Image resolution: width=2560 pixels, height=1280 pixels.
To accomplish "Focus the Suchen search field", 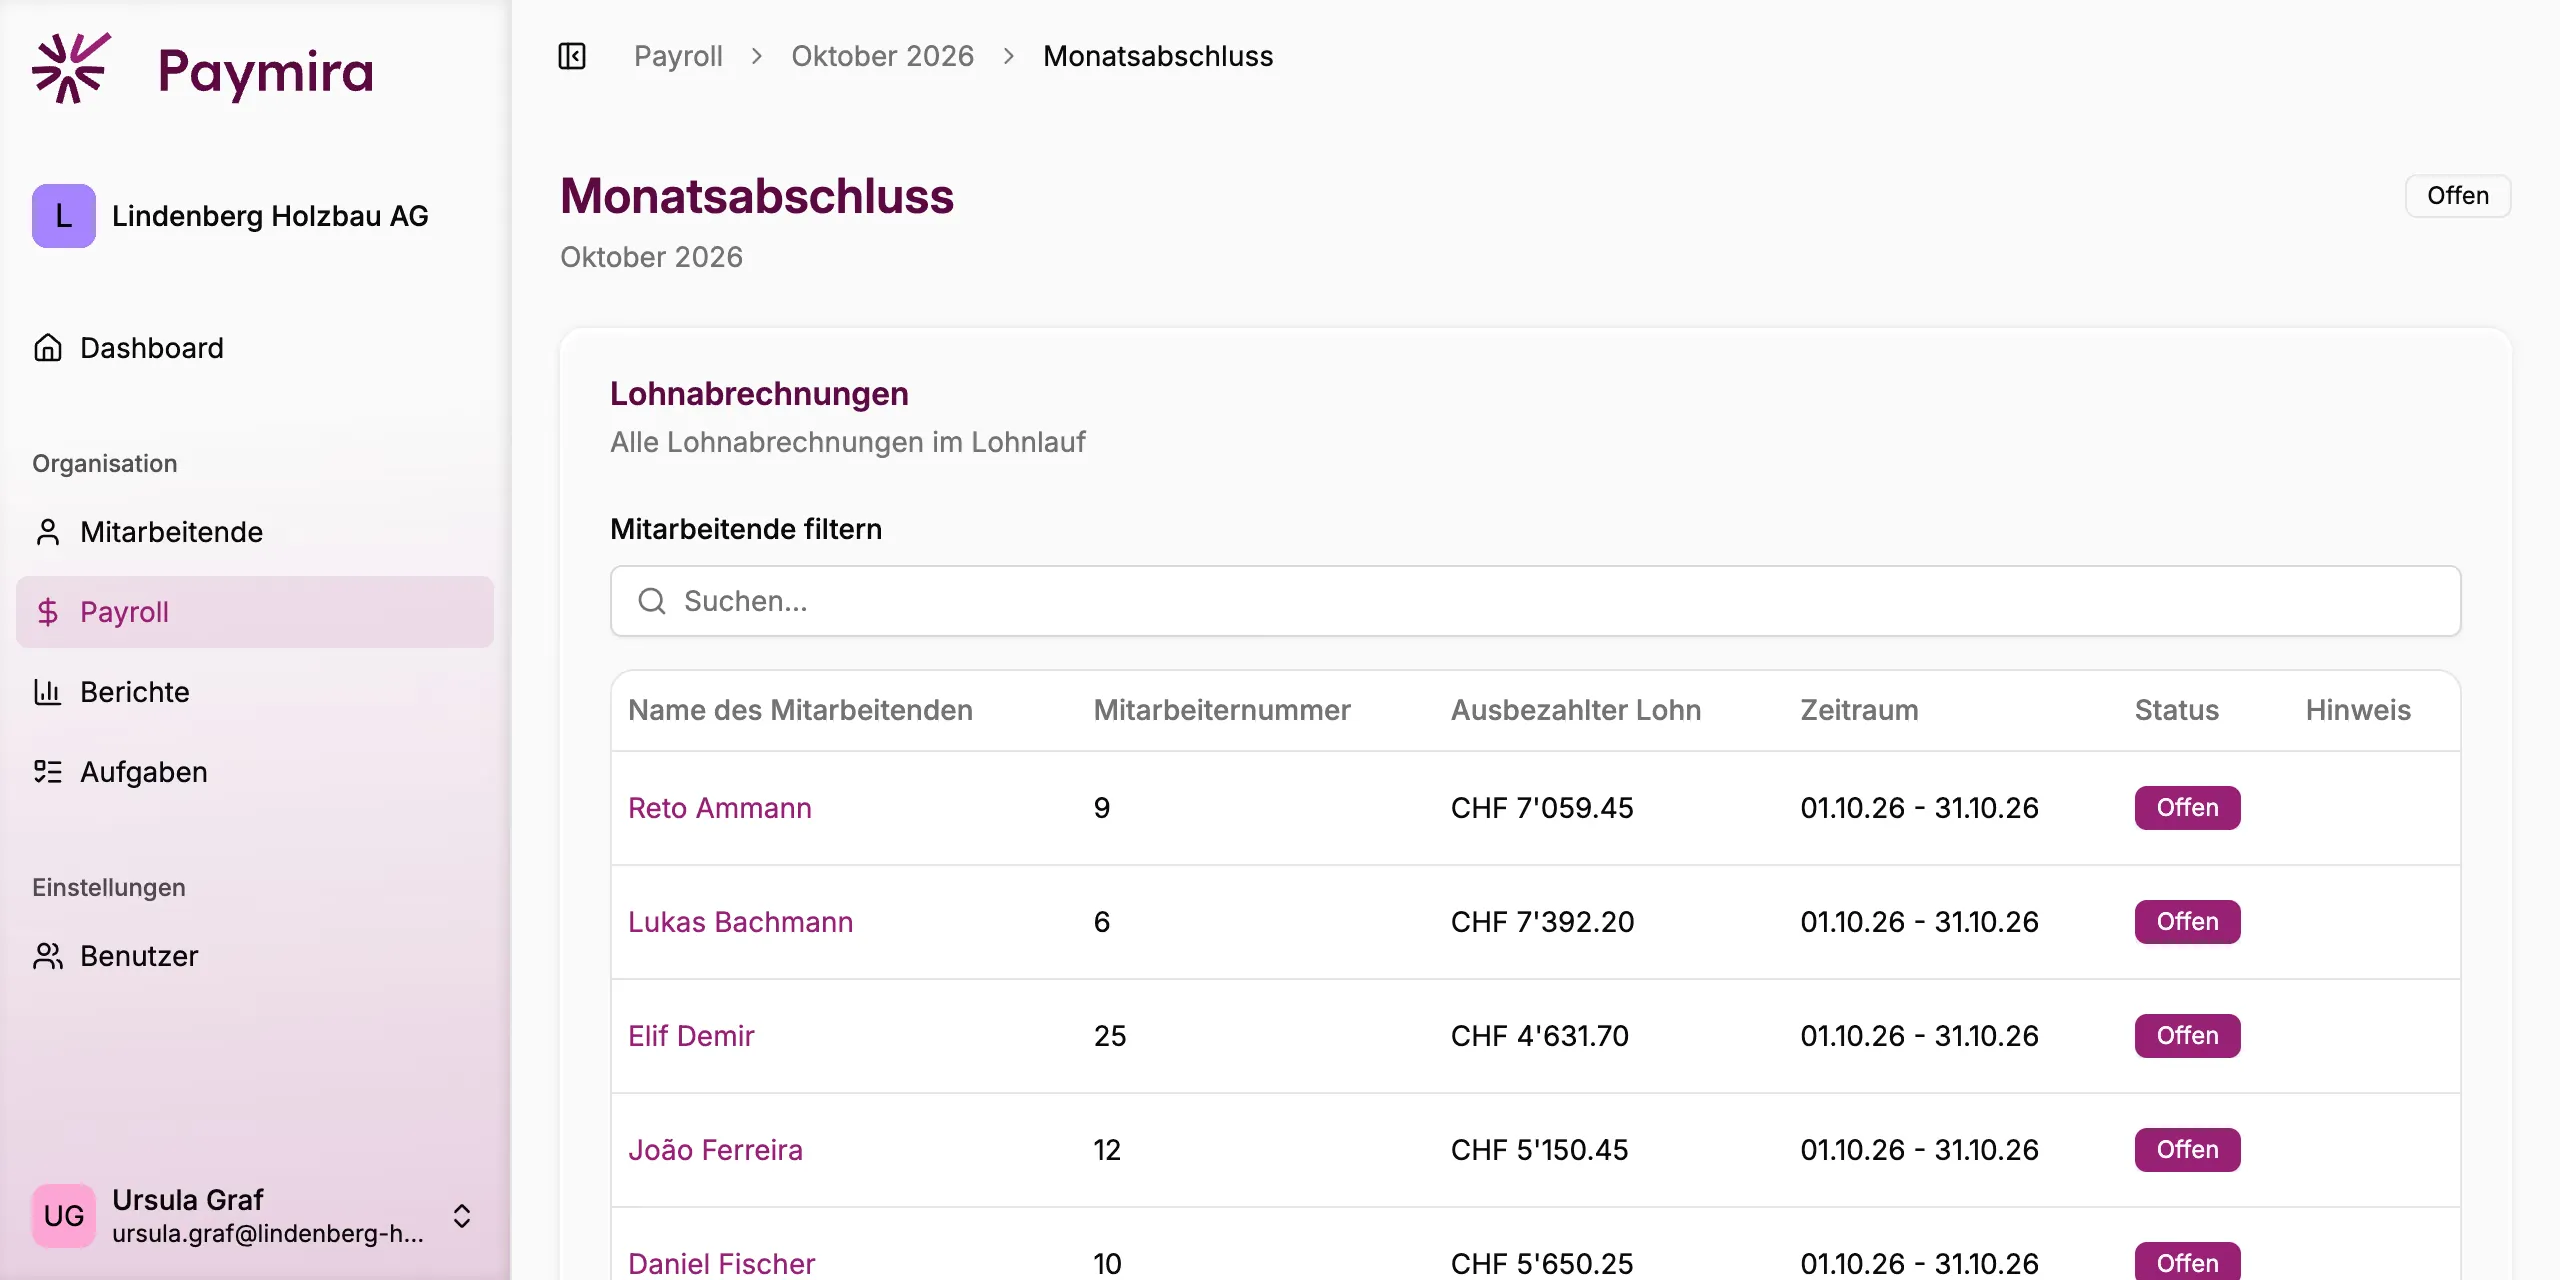I will [1535, 601].
